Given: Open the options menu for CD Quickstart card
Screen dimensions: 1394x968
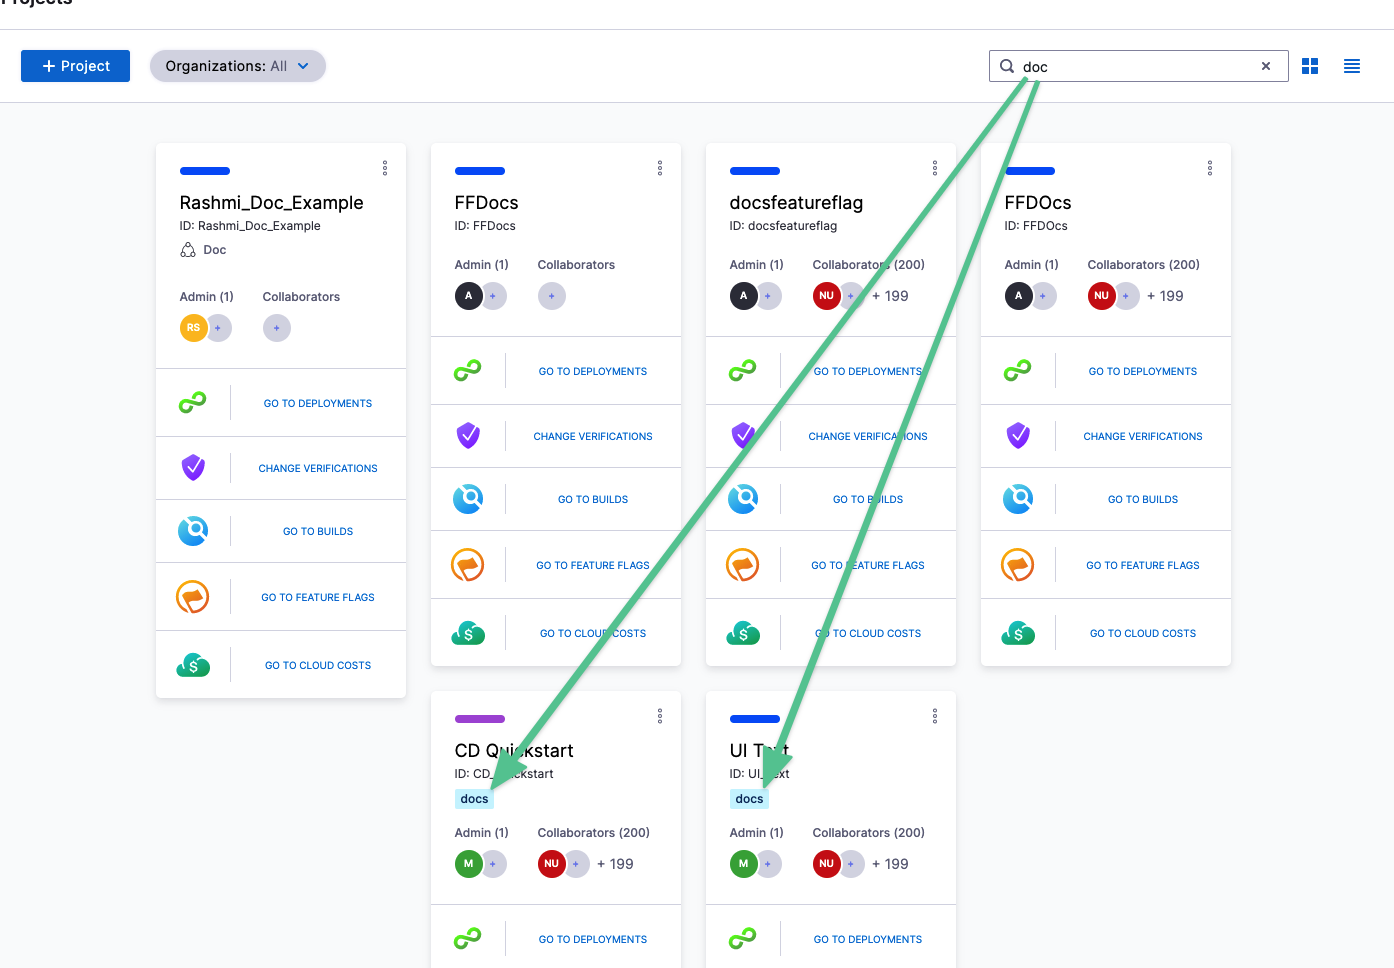Looking at the screenshot, I should pos(660,716).
